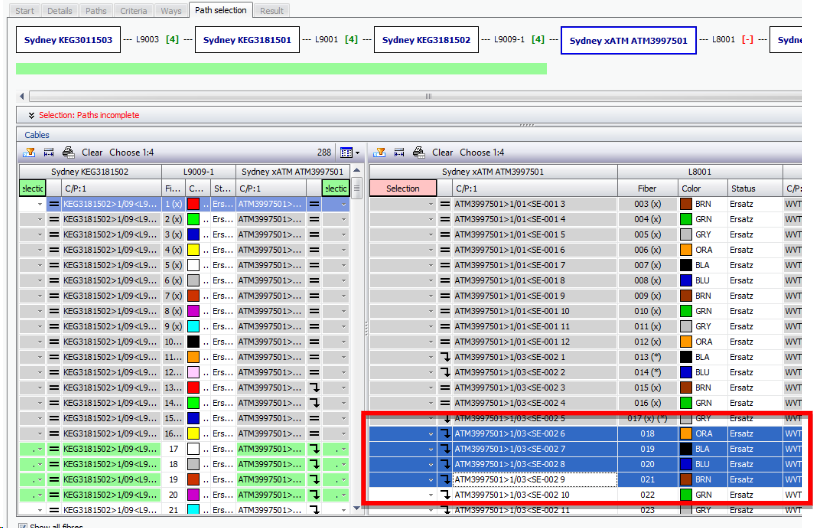The image size is (816, 528).
Task: Click Choose 1:4 in the left cables toolbar
Action: point(132,152)
